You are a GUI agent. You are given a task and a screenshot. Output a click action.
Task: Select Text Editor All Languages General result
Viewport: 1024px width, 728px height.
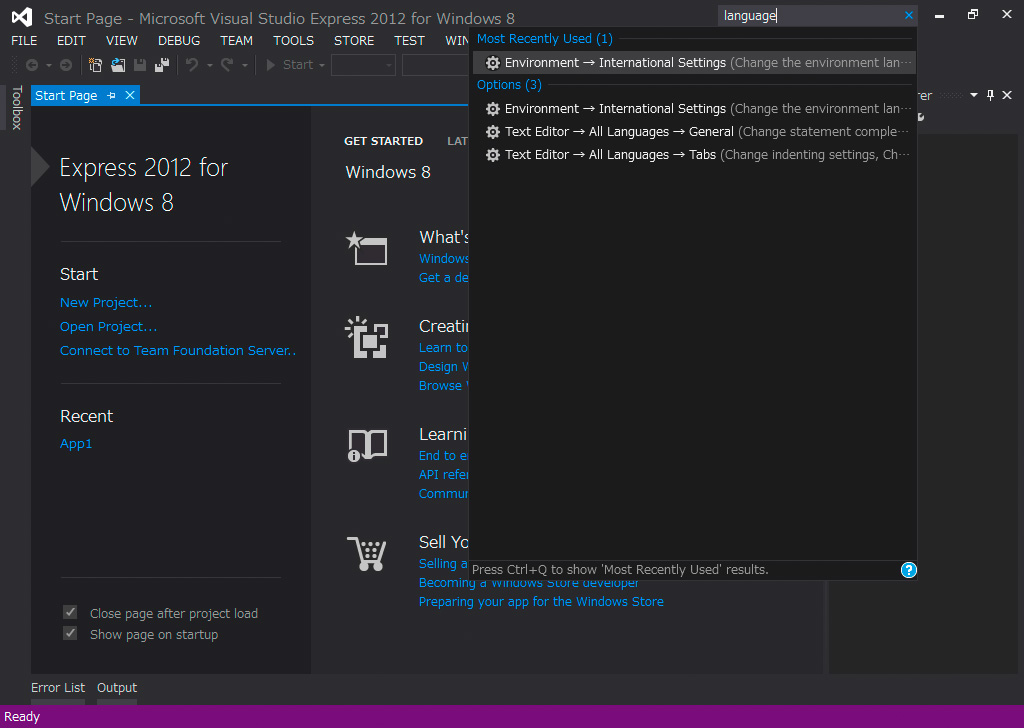click(694, 132)
